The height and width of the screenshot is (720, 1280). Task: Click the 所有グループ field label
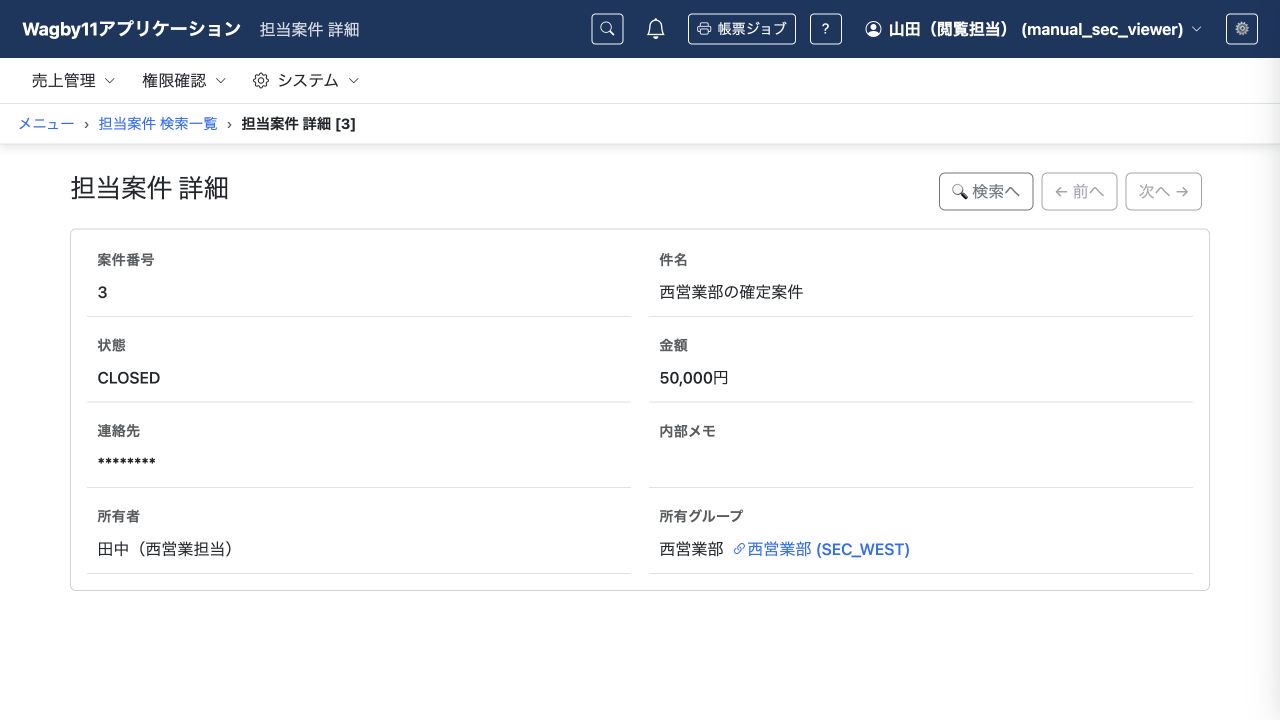click(x=702, y=516)
